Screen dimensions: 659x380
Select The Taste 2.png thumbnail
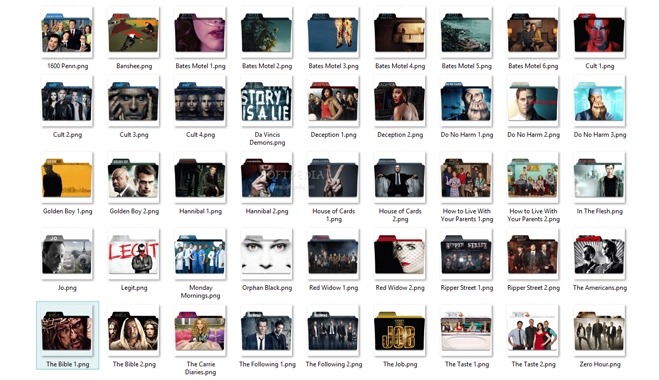533,331
